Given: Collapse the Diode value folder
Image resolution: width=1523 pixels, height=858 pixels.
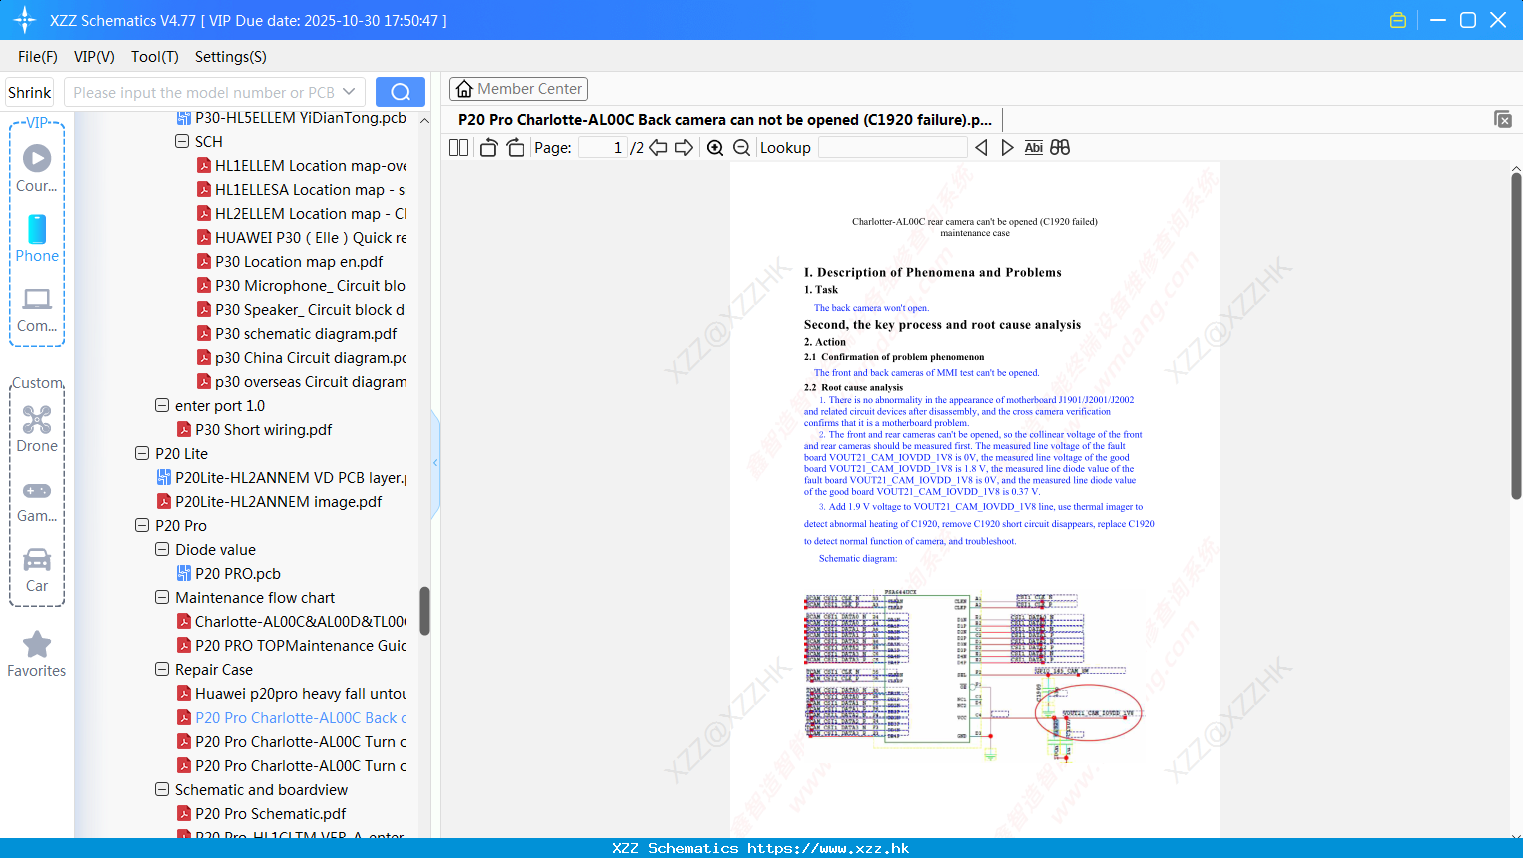Looking at the screenshot, I should pos(162,549).
